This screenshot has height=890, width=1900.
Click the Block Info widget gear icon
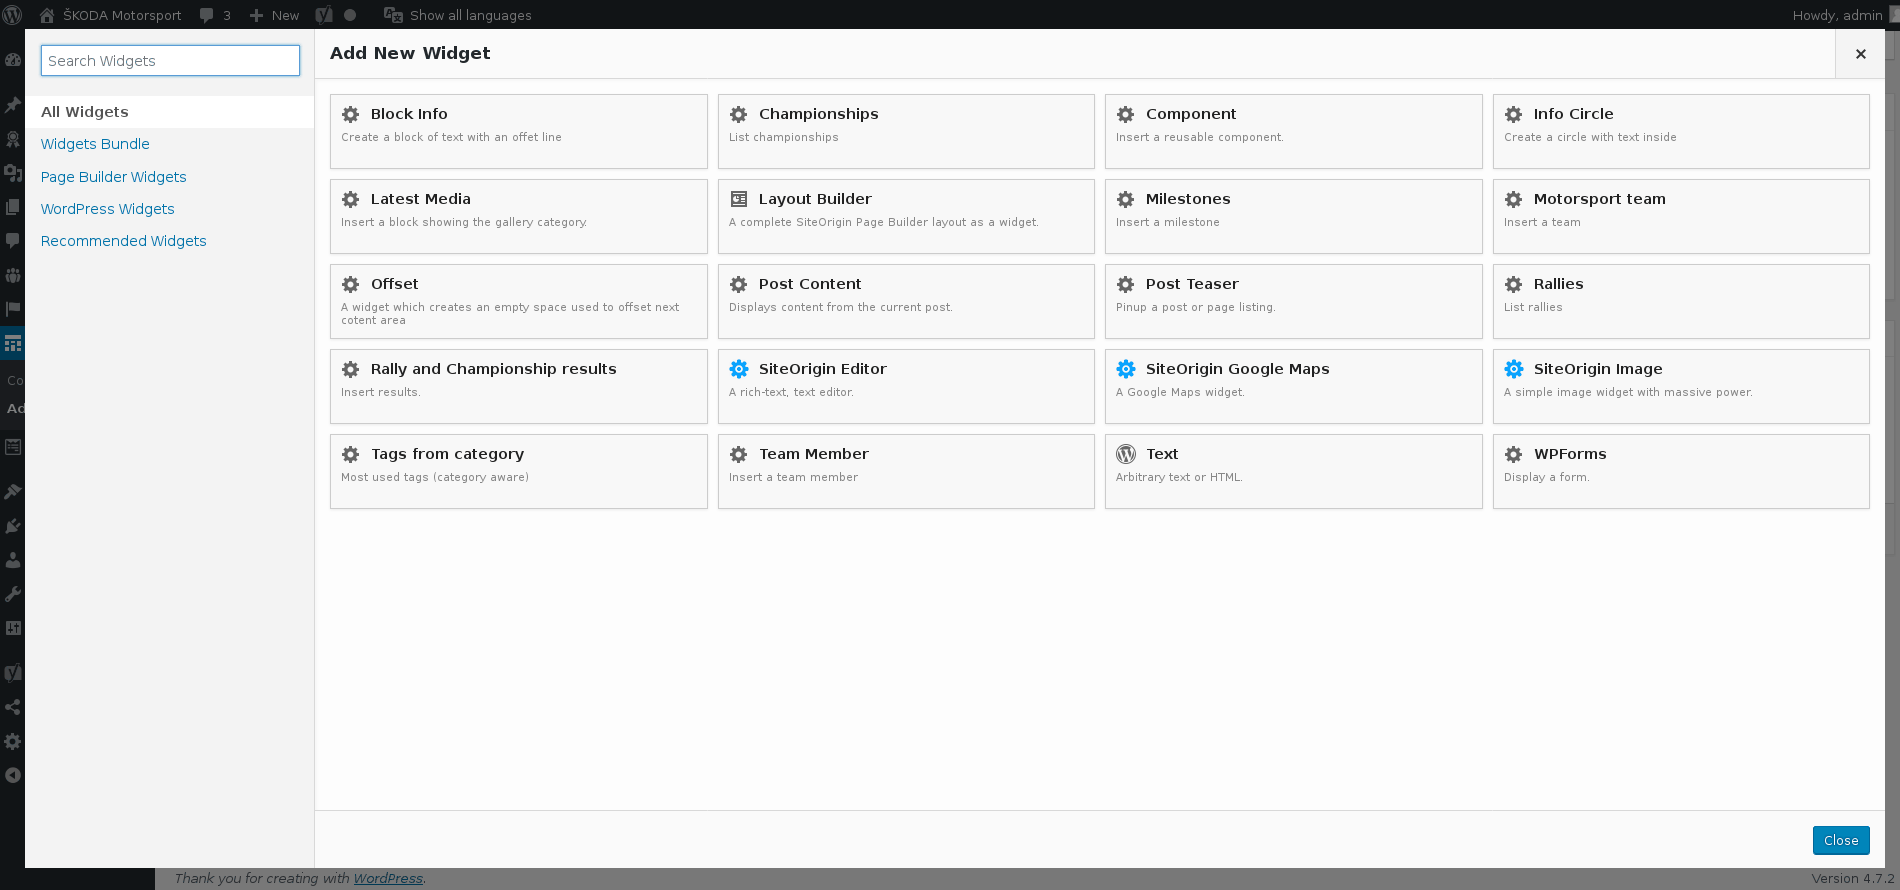351,114
